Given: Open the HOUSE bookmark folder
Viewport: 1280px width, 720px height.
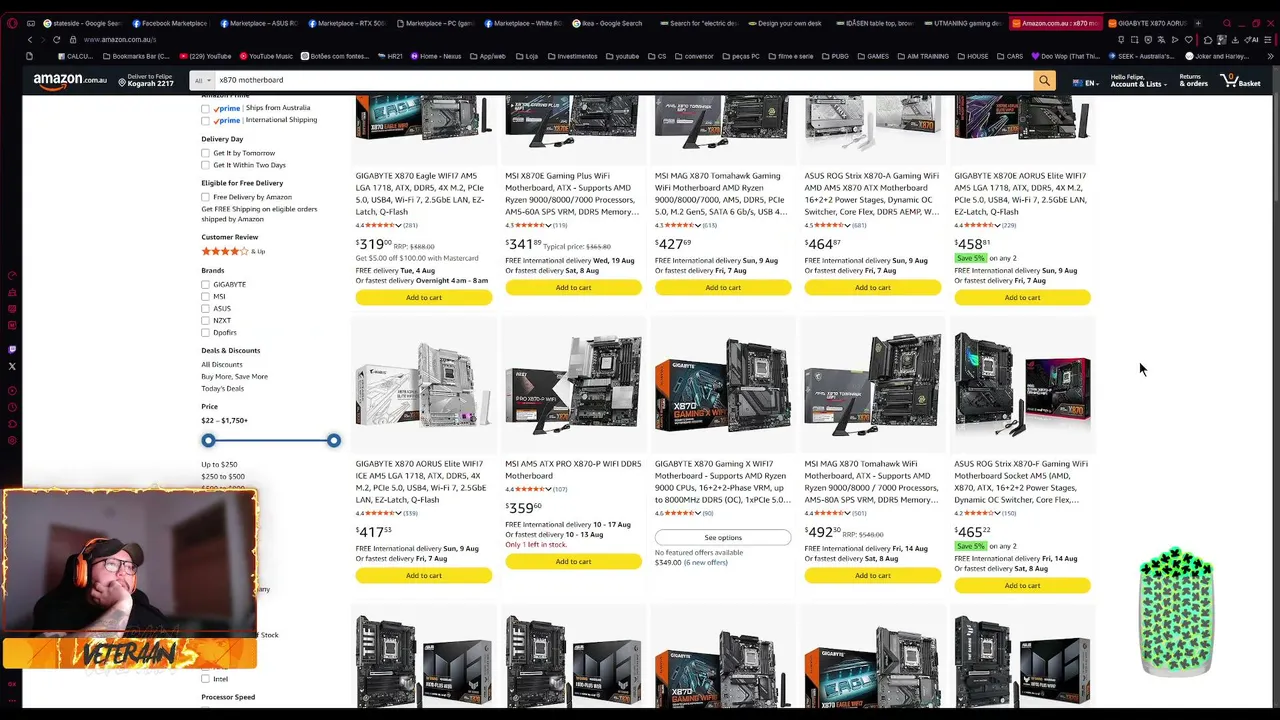Looking at the screenshot, I should pos(973,56).
